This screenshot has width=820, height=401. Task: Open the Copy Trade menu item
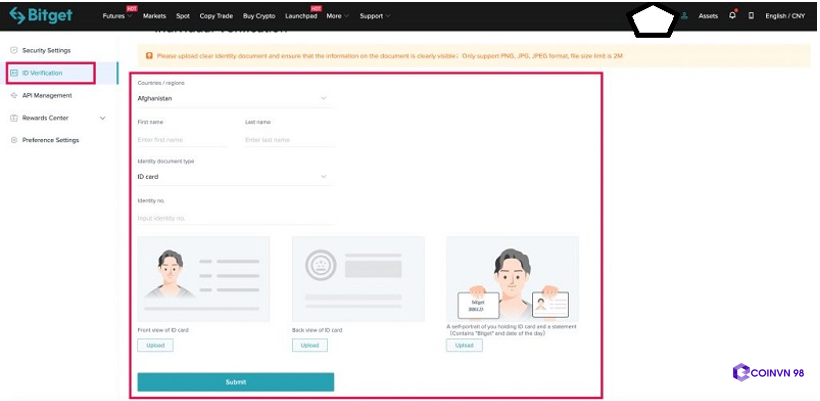click(x=216, y=17)
